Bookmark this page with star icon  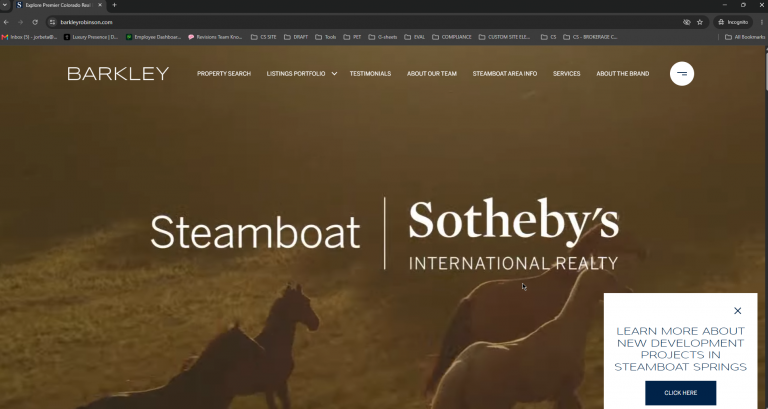point(700,22)
